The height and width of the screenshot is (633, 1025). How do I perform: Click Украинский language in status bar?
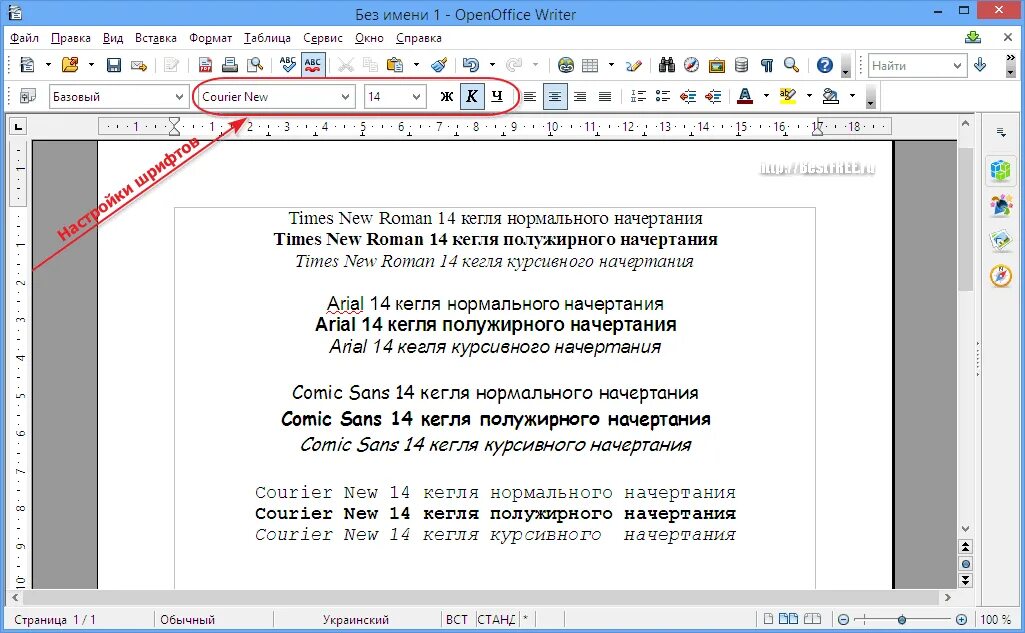coord(356,619)
